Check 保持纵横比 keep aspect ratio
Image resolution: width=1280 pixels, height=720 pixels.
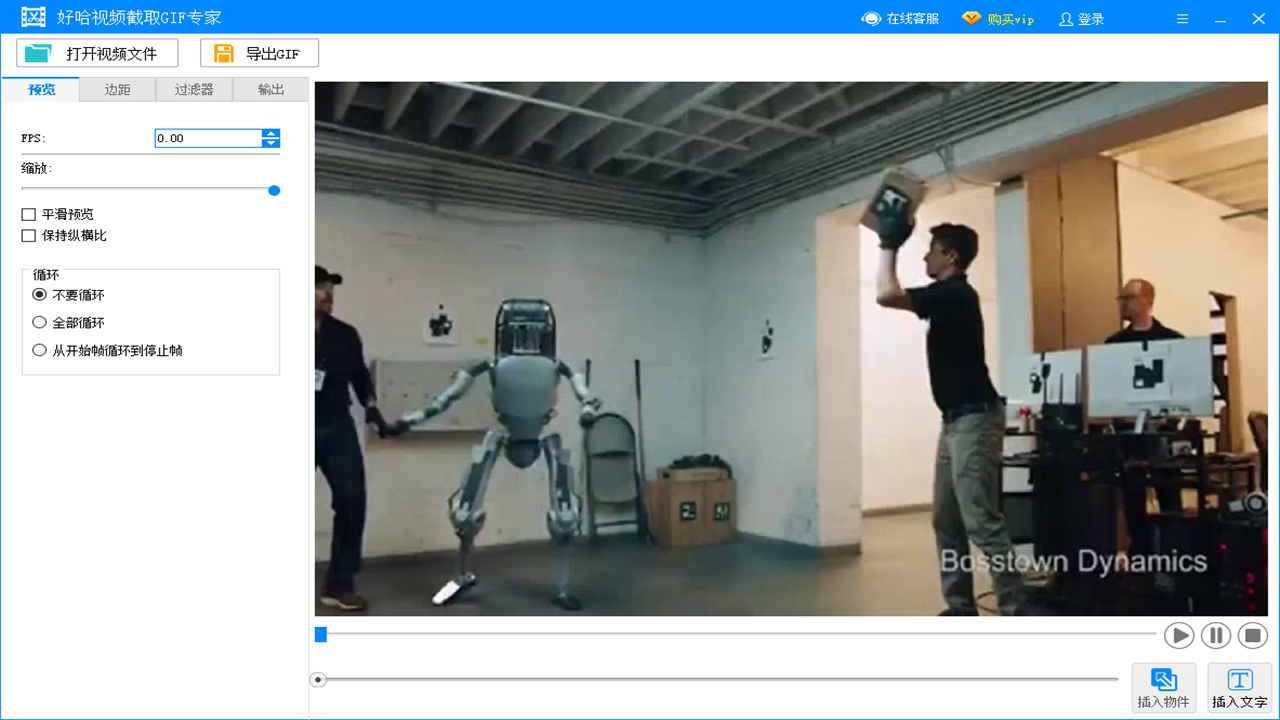[x=26, y=235]
